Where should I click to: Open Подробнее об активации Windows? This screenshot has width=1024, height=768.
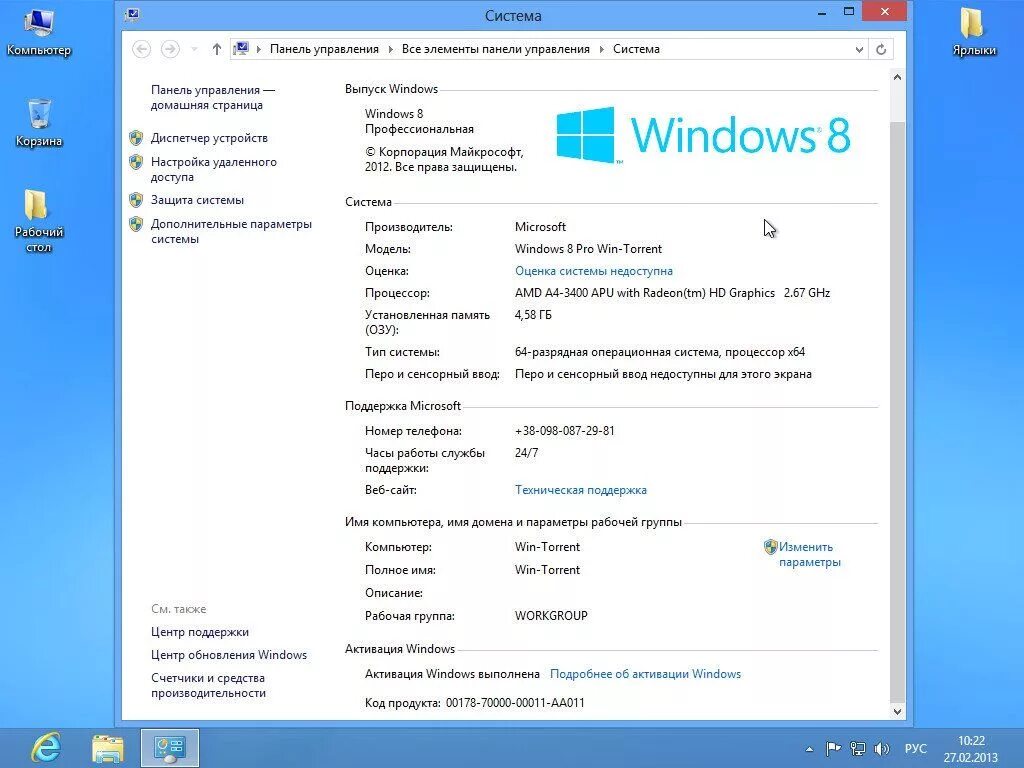(x=645, y=674)
